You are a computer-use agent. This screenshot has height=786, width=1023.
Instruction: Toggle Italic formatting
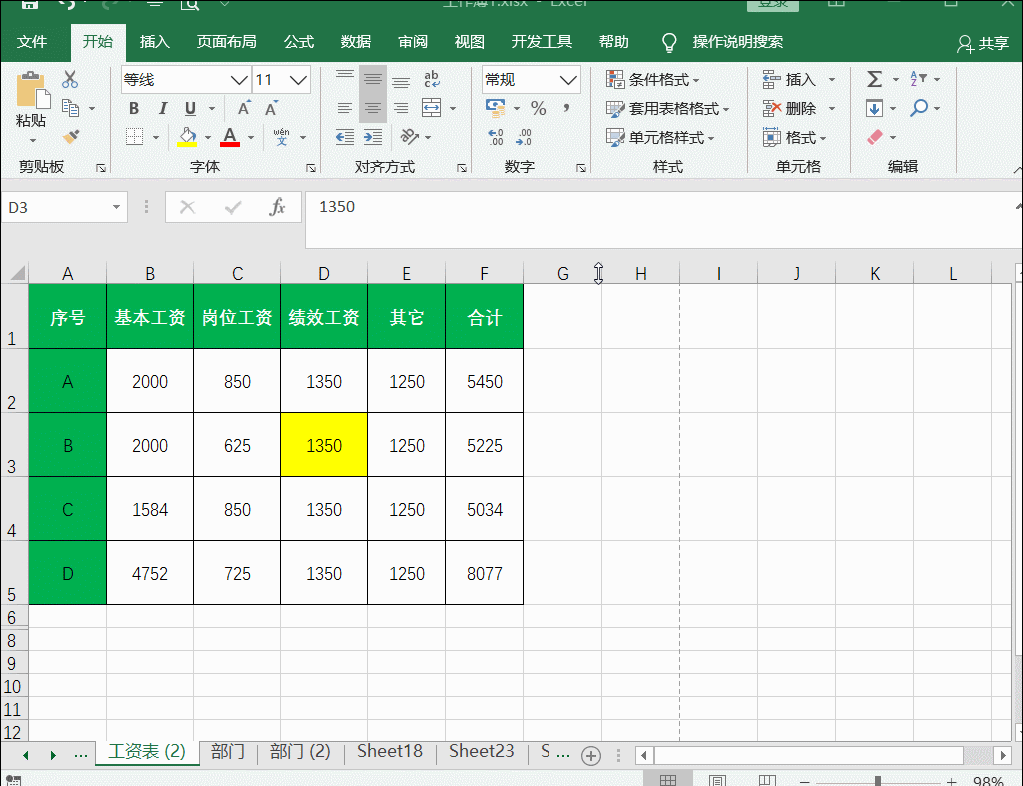[x=162, y=108]
